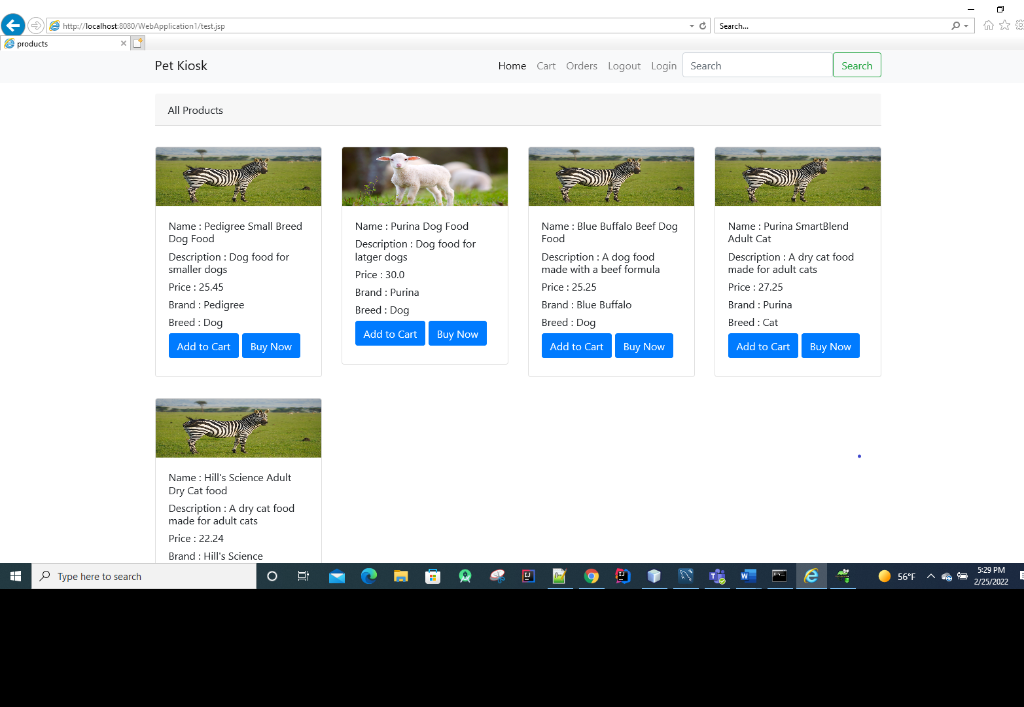Open favorites with the star icon
The width and height of the screenshot is (1024, 707).
1004,25
